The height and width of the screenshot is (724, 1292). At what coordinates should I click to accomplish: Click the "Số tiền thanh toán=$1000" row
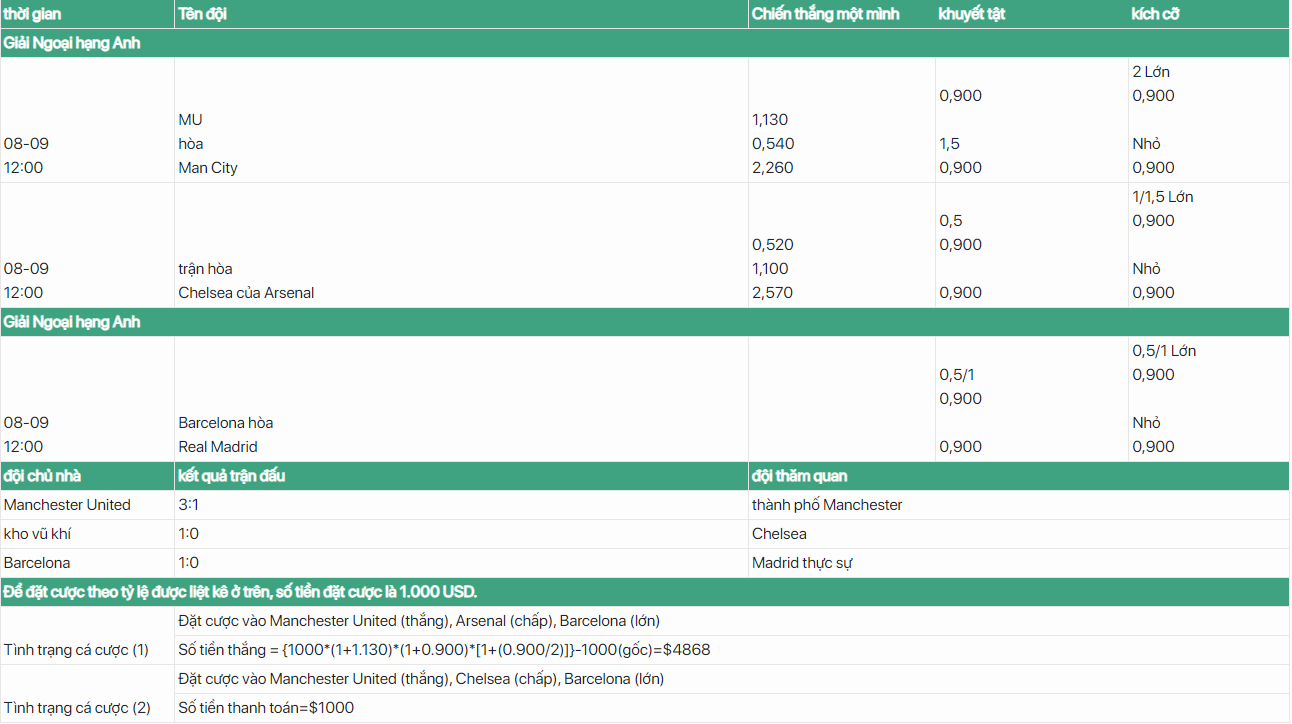(x=266, y=708)
